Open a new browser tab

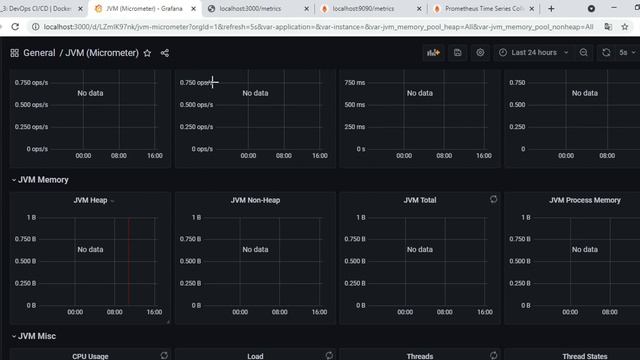coord(551,9)
